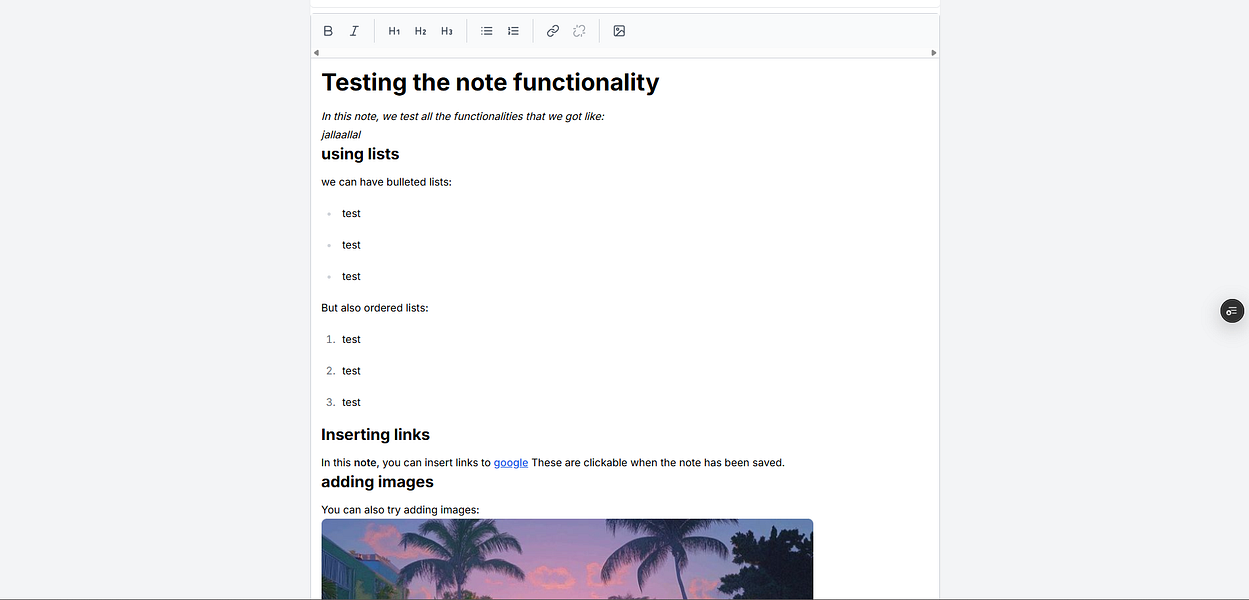Select the 'using lists' section heading
The height and width of the screenshot is (600, 1249).
(360, 154)
